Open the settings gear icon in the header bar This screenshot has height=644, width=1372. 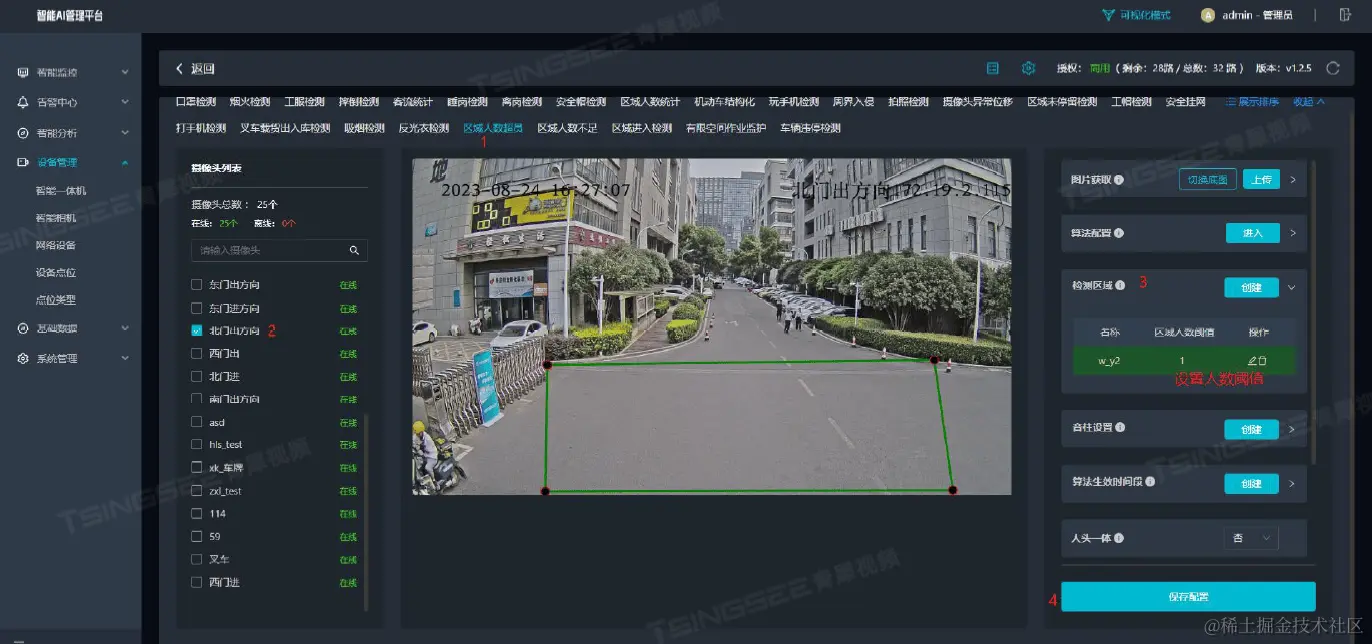(1028, 68)
